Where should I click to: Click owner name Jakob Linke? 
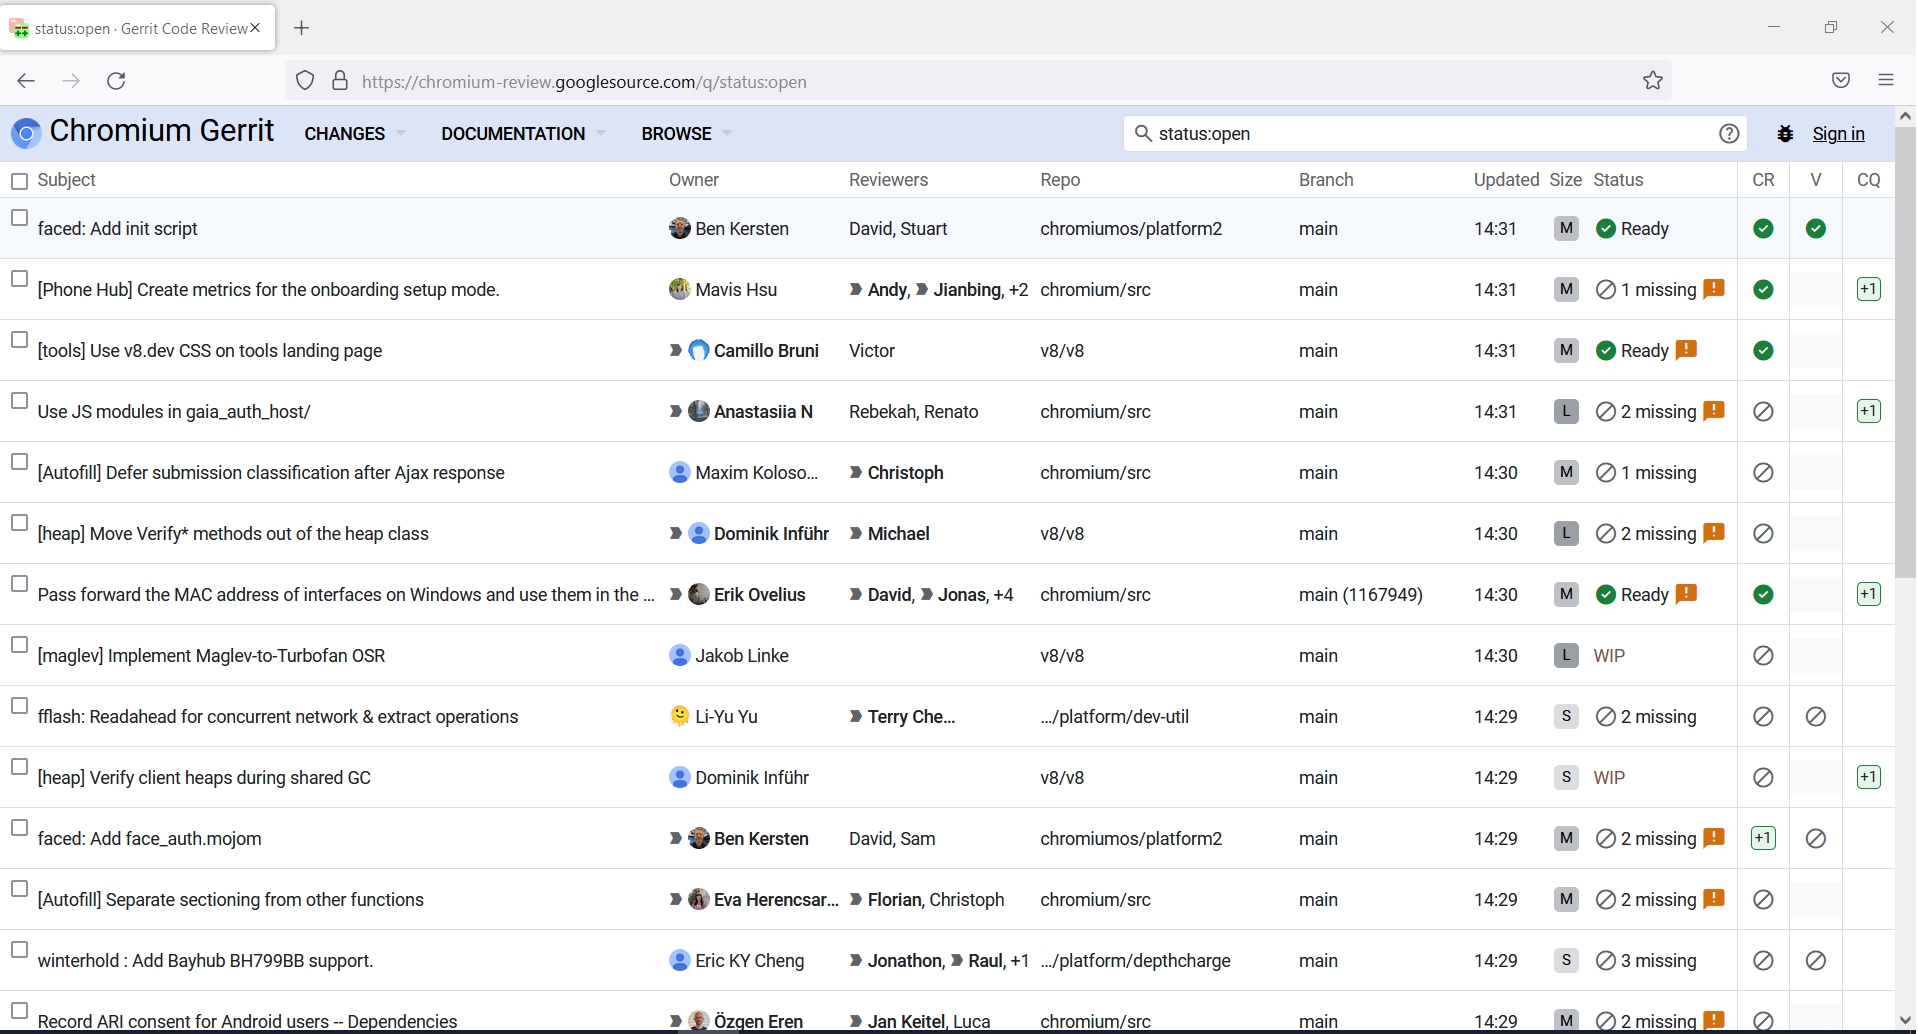point(742,656)
